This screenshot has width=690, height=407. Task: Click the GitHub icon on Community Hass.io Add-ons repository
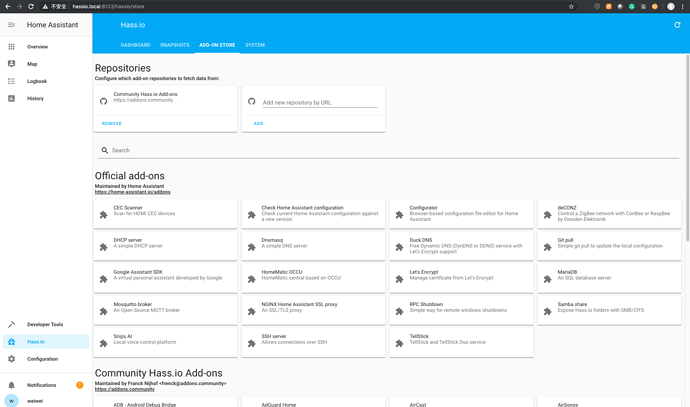pyautogui.click(x=103, y=101)
